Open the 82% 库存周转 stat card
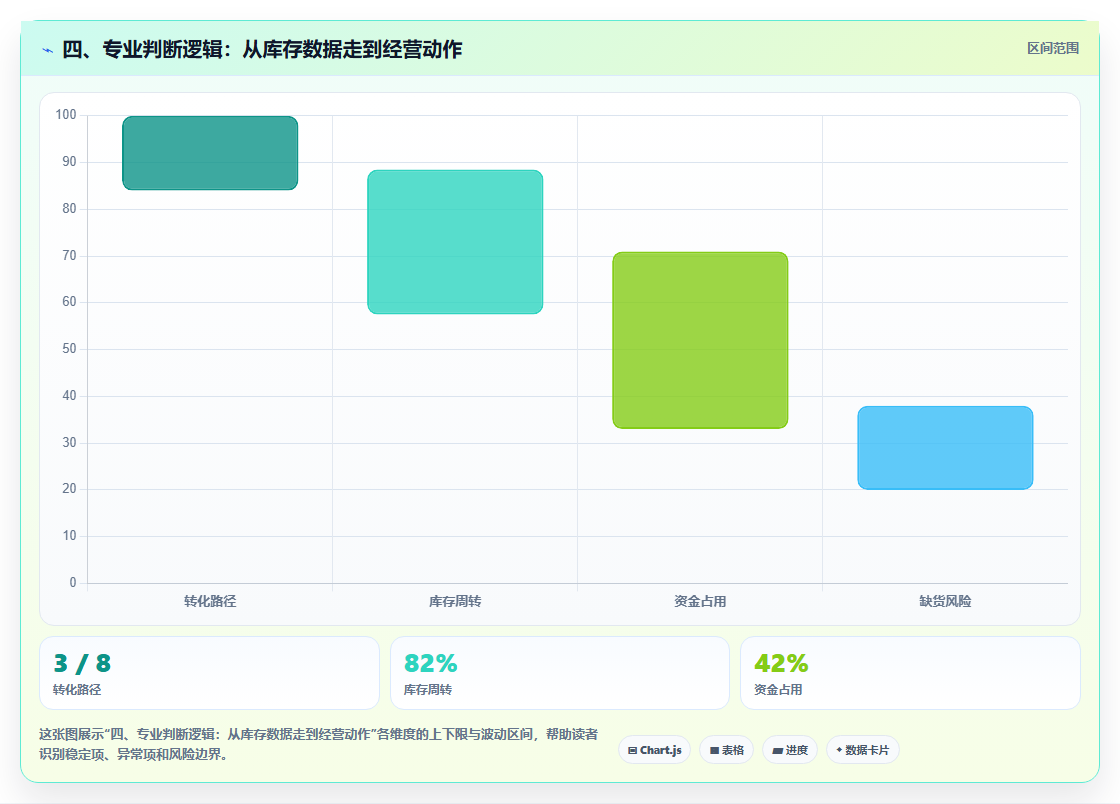The width and height of the screenshot is (1120, 804). [560, 673]
